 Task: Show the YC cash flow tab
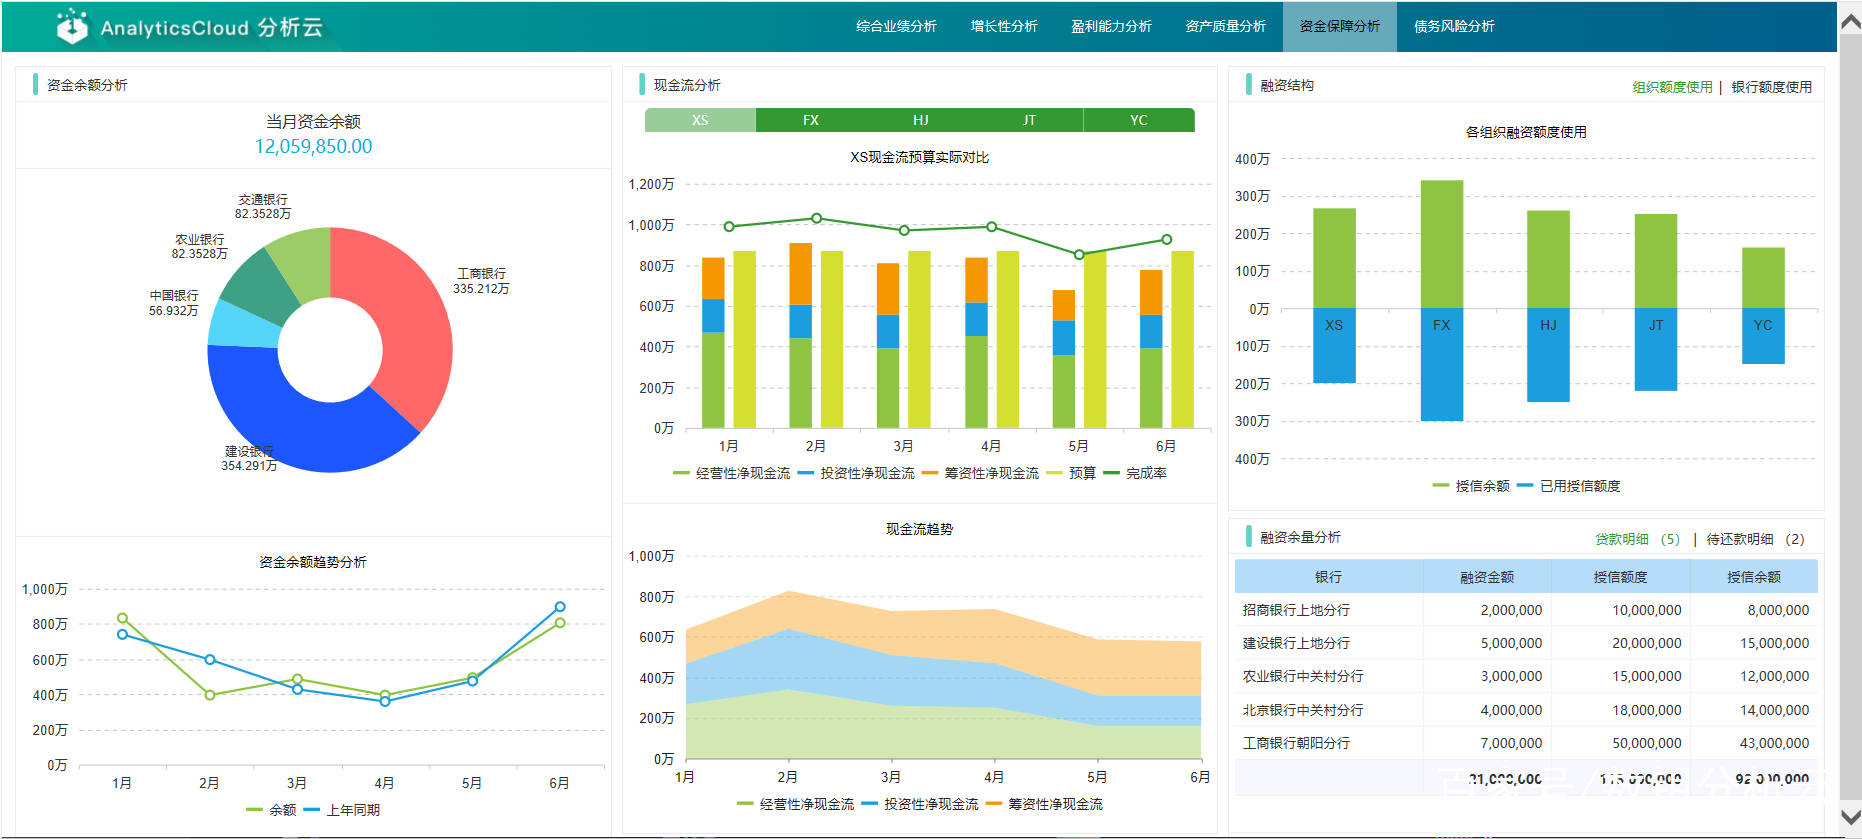tap(1139, 120)
